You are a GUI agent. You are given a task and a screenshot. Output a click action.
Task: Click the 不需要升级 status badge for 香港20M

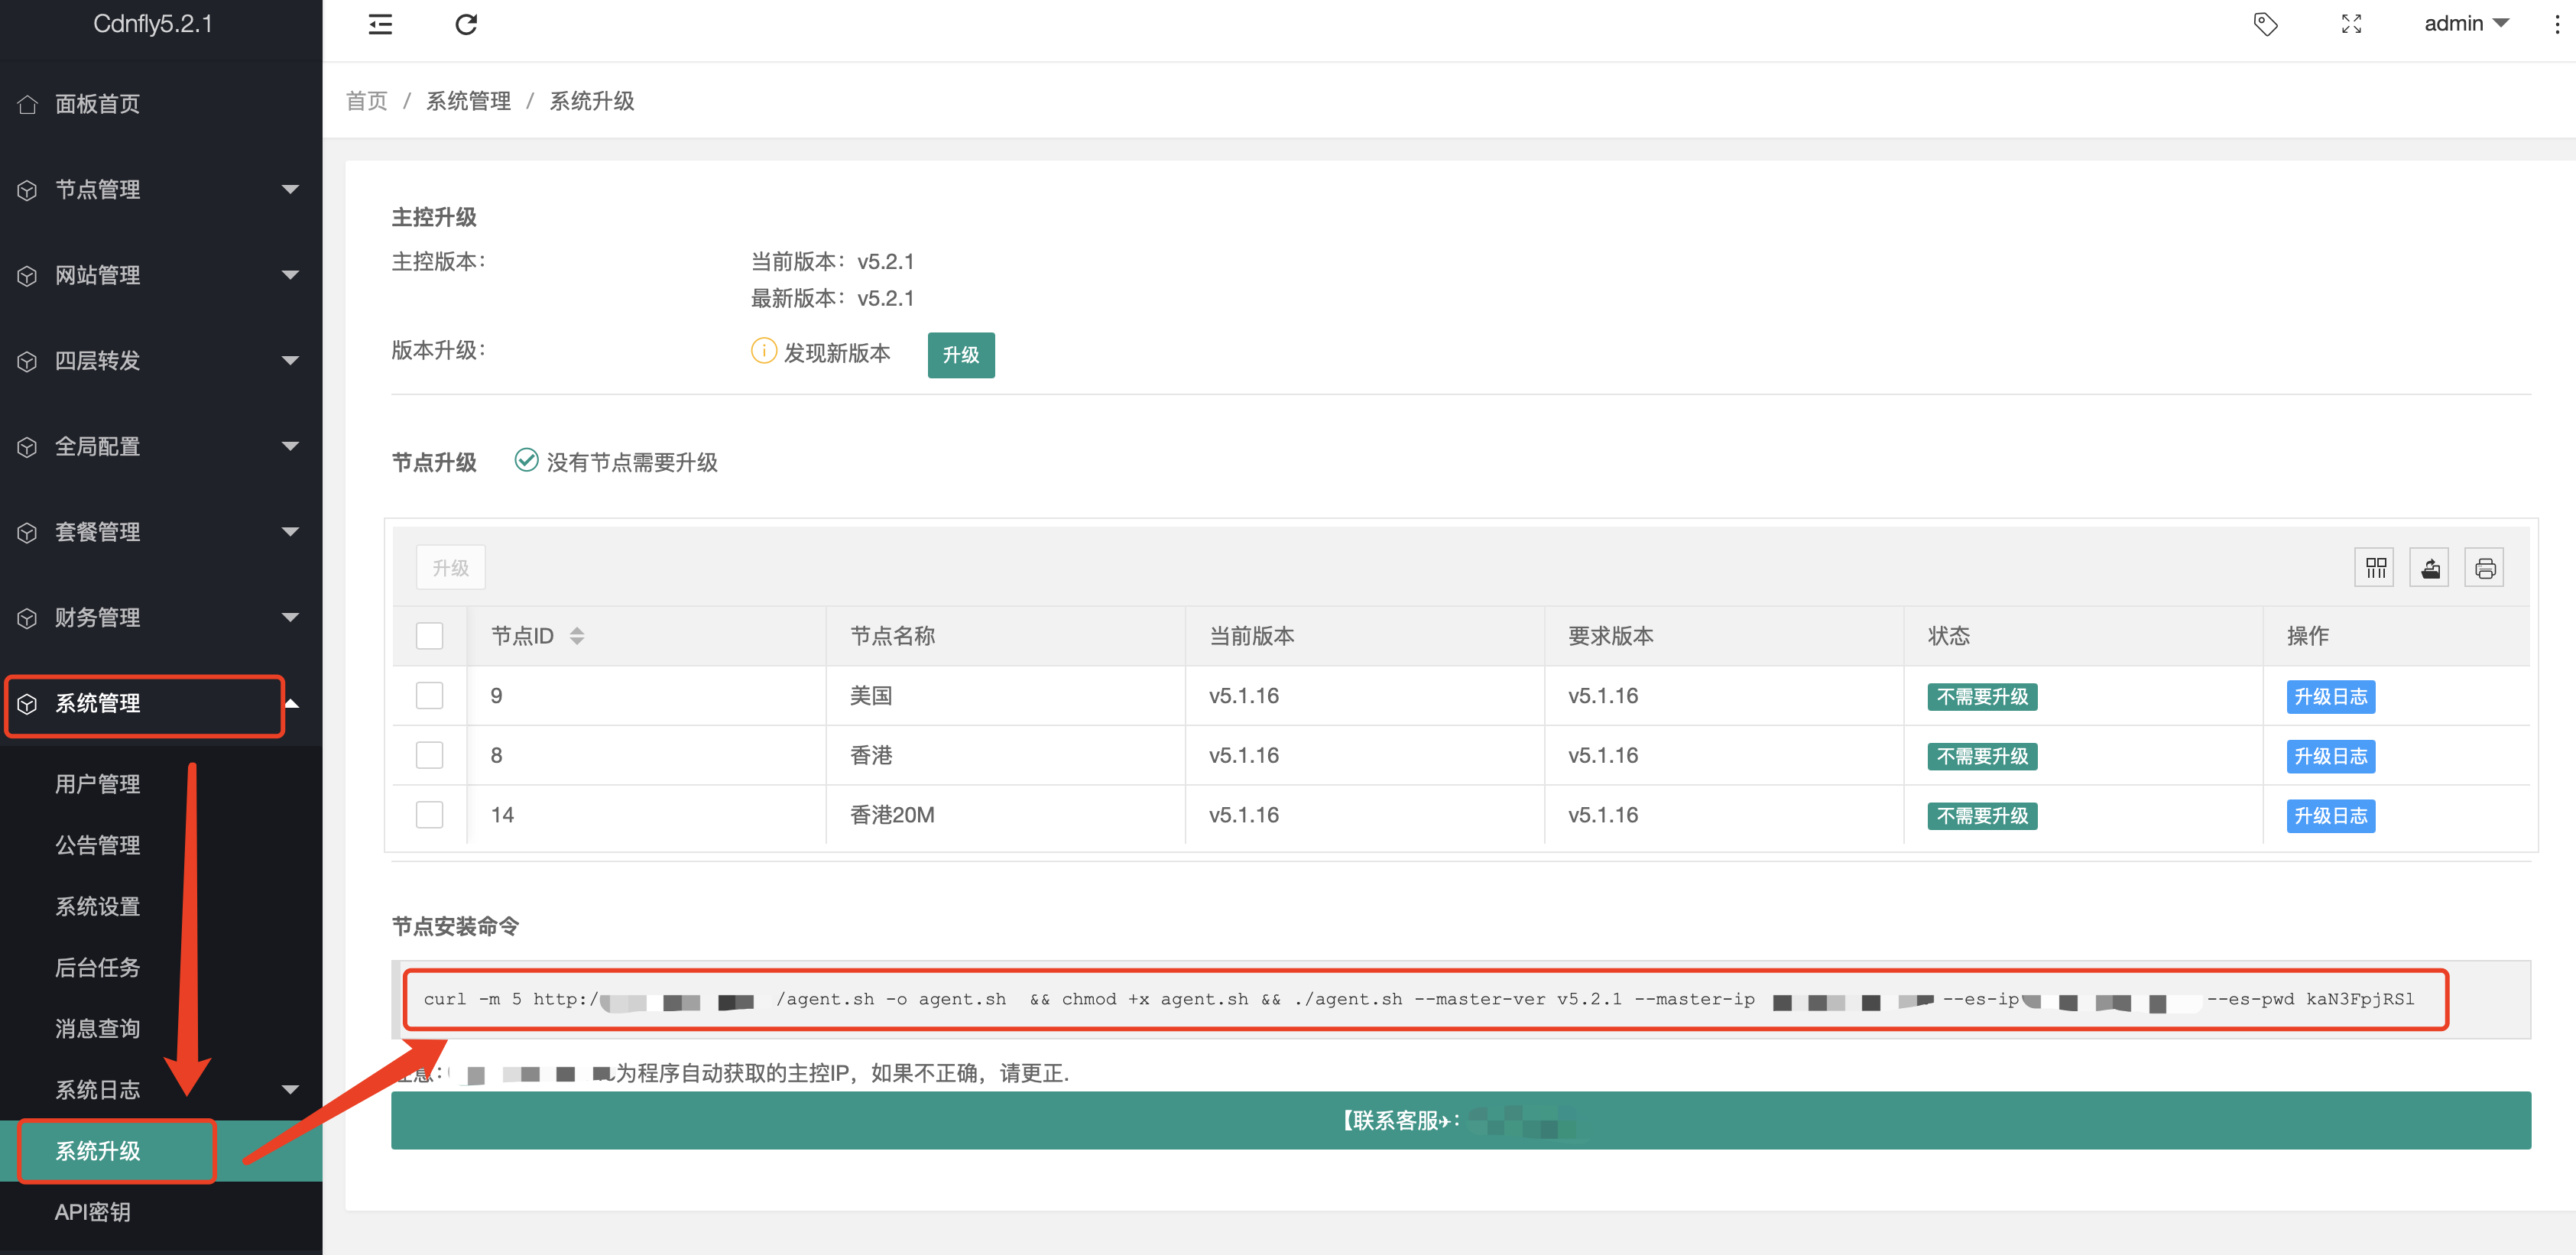(x=1981, y=816)
